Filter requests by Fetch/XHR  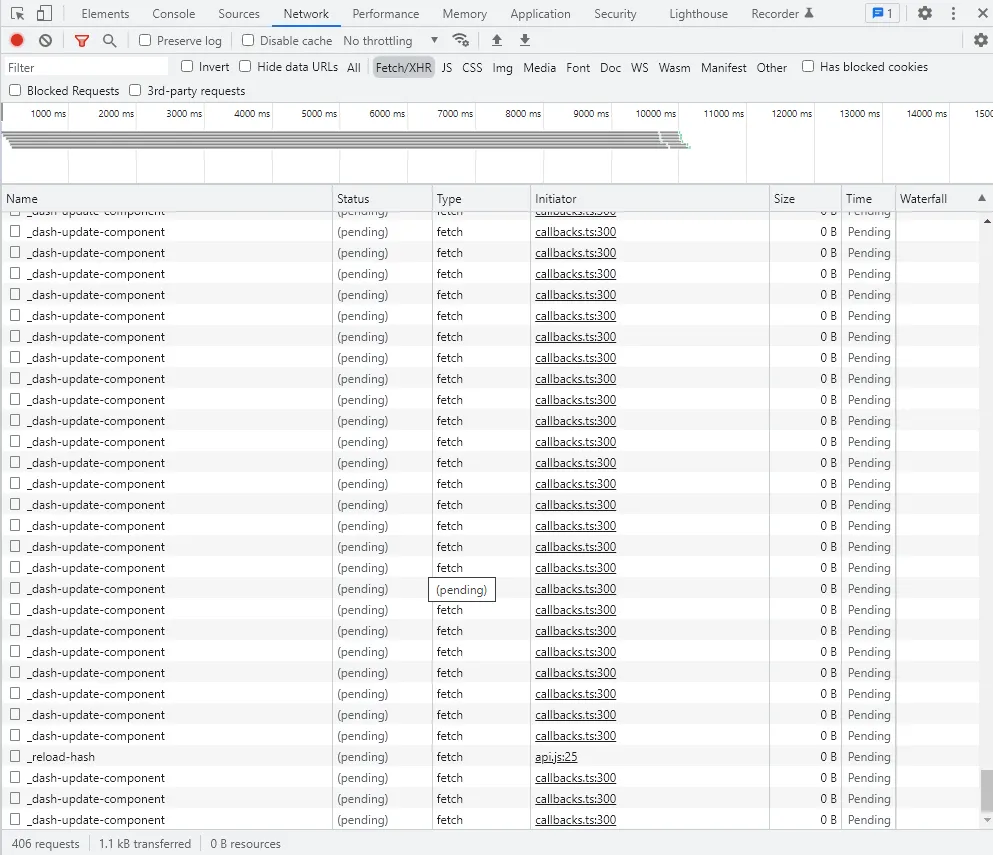pos(403,68)
